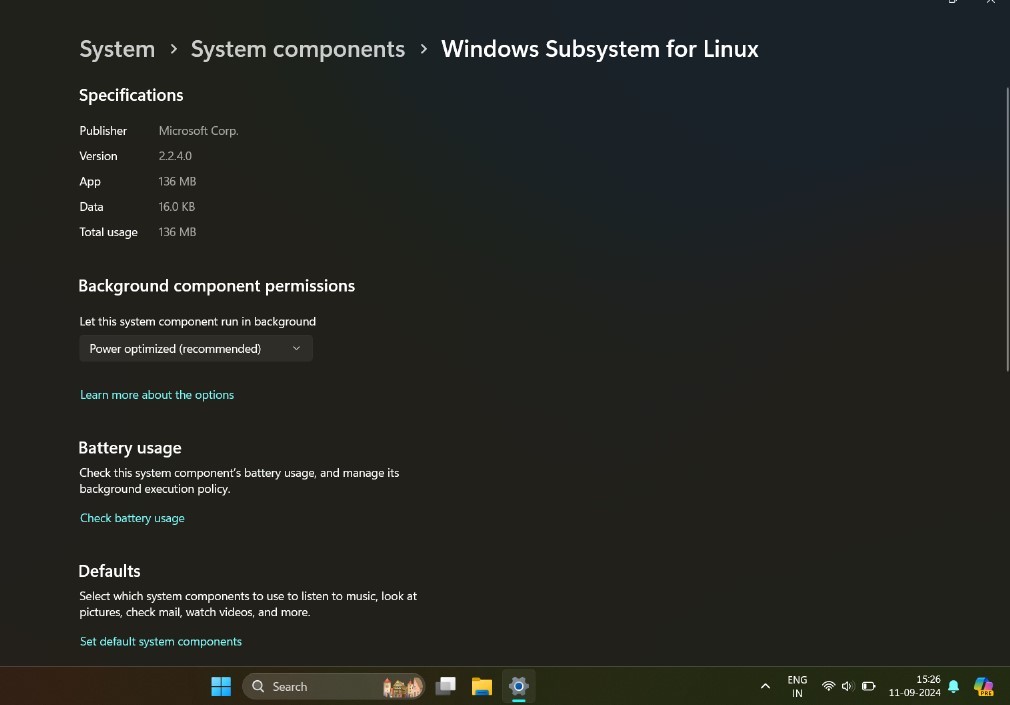Image resolution: width=1010 pixels, height=705 pixels.
Task: Click the taskbar Search box
Action: 334,686
